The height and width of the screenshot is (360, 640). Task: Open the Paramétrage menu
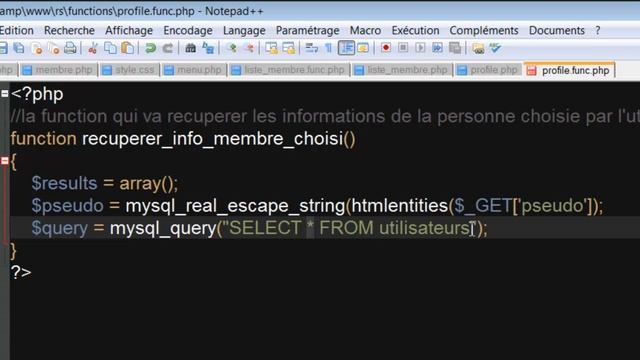pyautogui.click(x=307, y=31)
